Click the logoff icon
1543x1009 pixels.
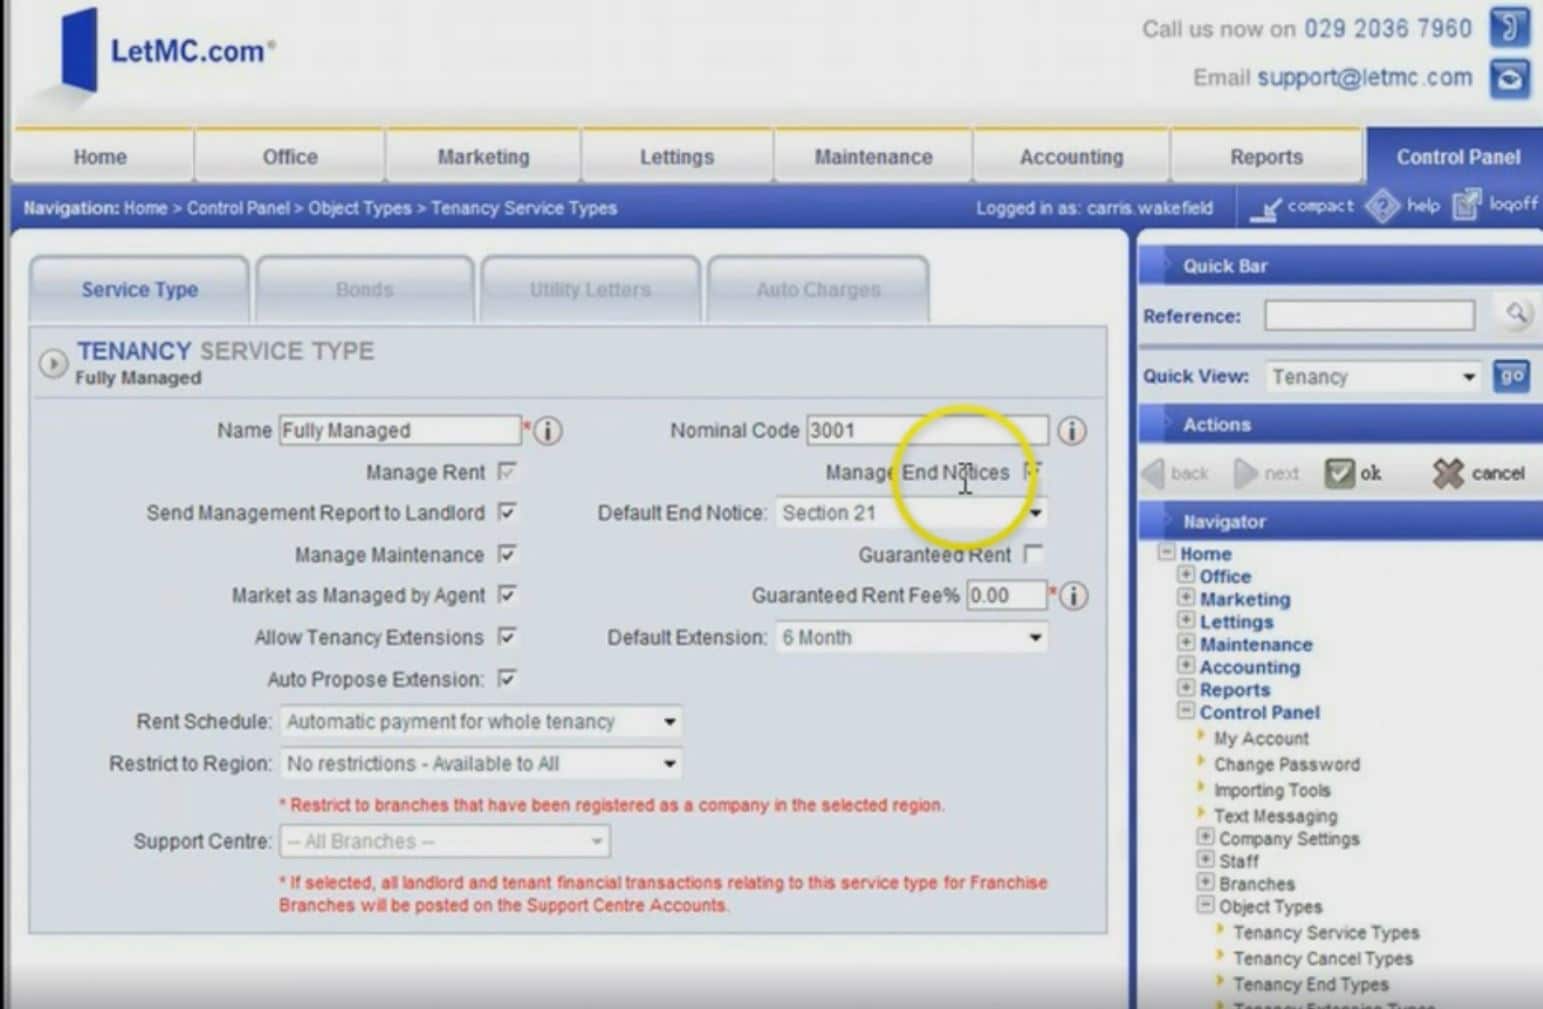coord(1467,205)
